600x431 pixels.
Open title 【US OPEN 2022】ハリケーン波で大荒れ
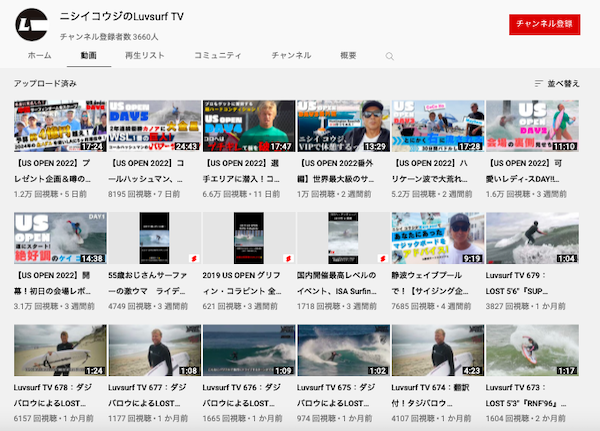click(429, 171)
